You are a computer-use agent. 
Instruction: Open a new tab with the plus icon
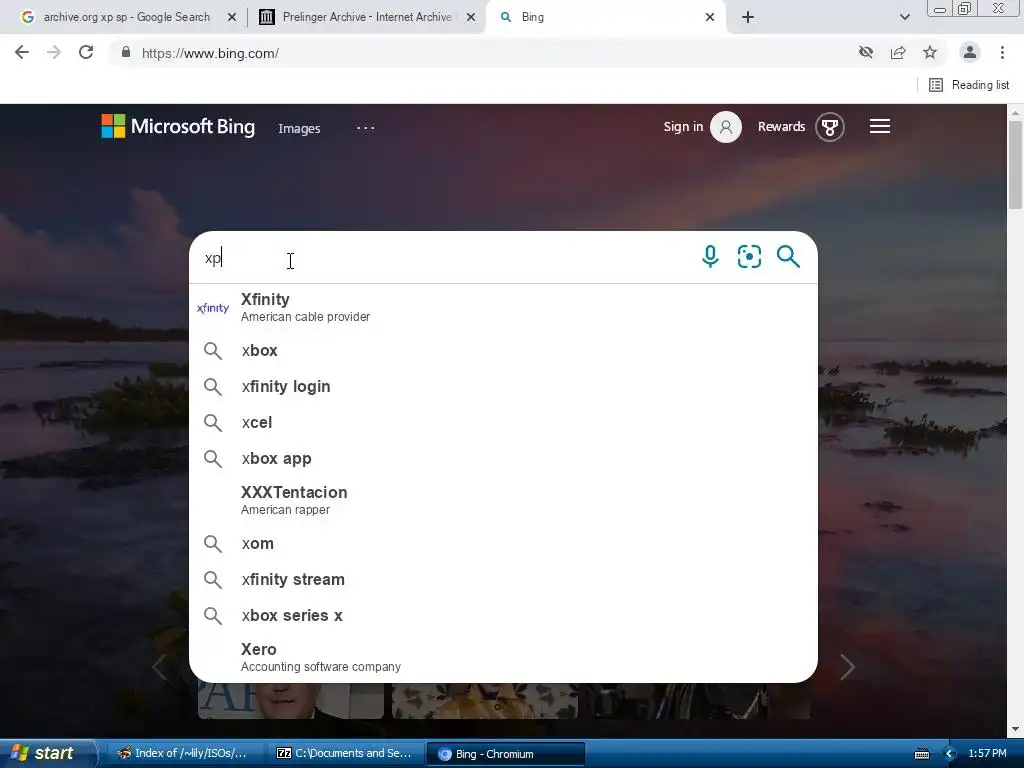tap(748, 17)
